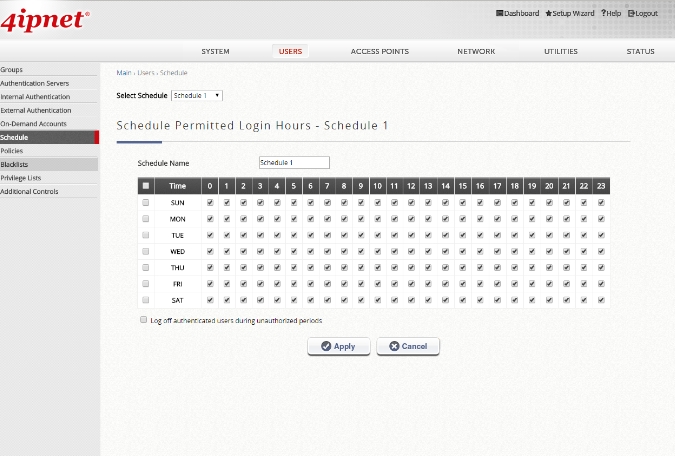Toggle the WED row checkbox
Image resolution: width=675 pixels, height=456 pixels.
146,251
